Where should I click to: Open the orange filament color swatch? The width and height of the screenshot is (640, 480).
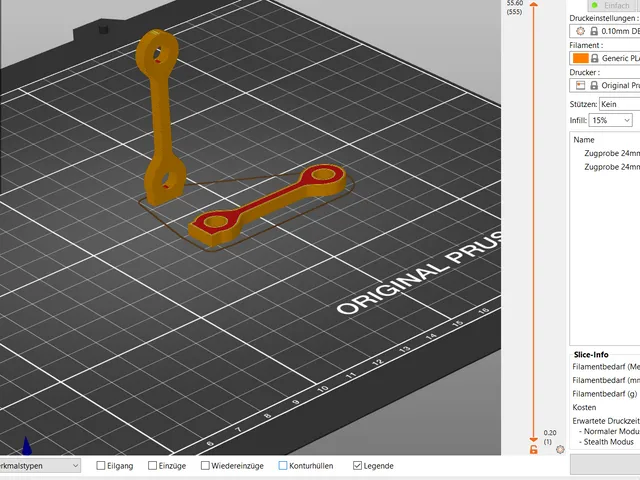click(x=580, y=58)
